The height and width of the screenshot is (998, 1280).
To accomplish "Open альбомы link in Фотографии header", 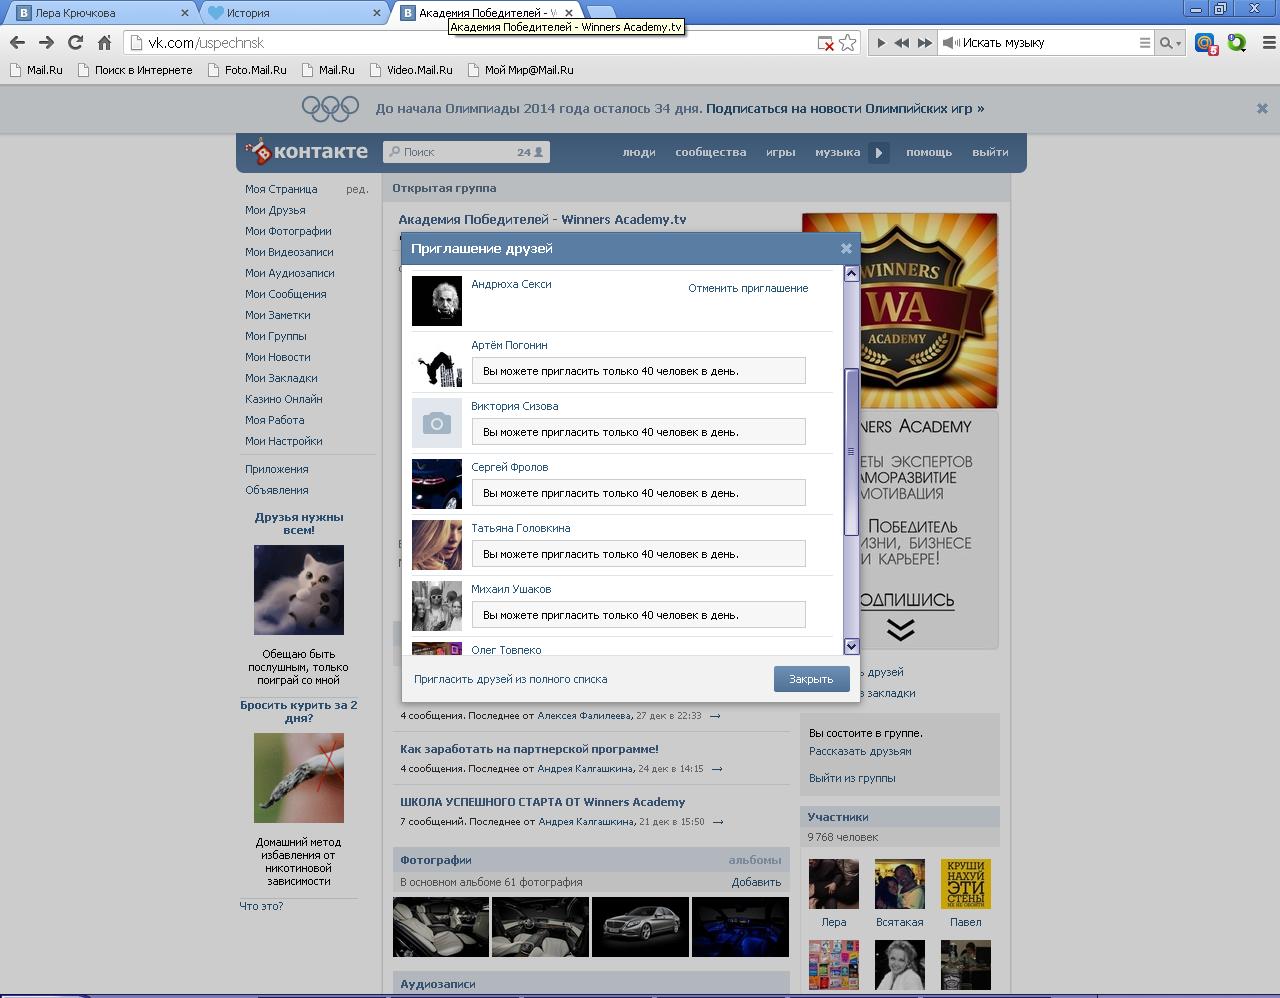I will pyautogui.click(x=755, y=860).
